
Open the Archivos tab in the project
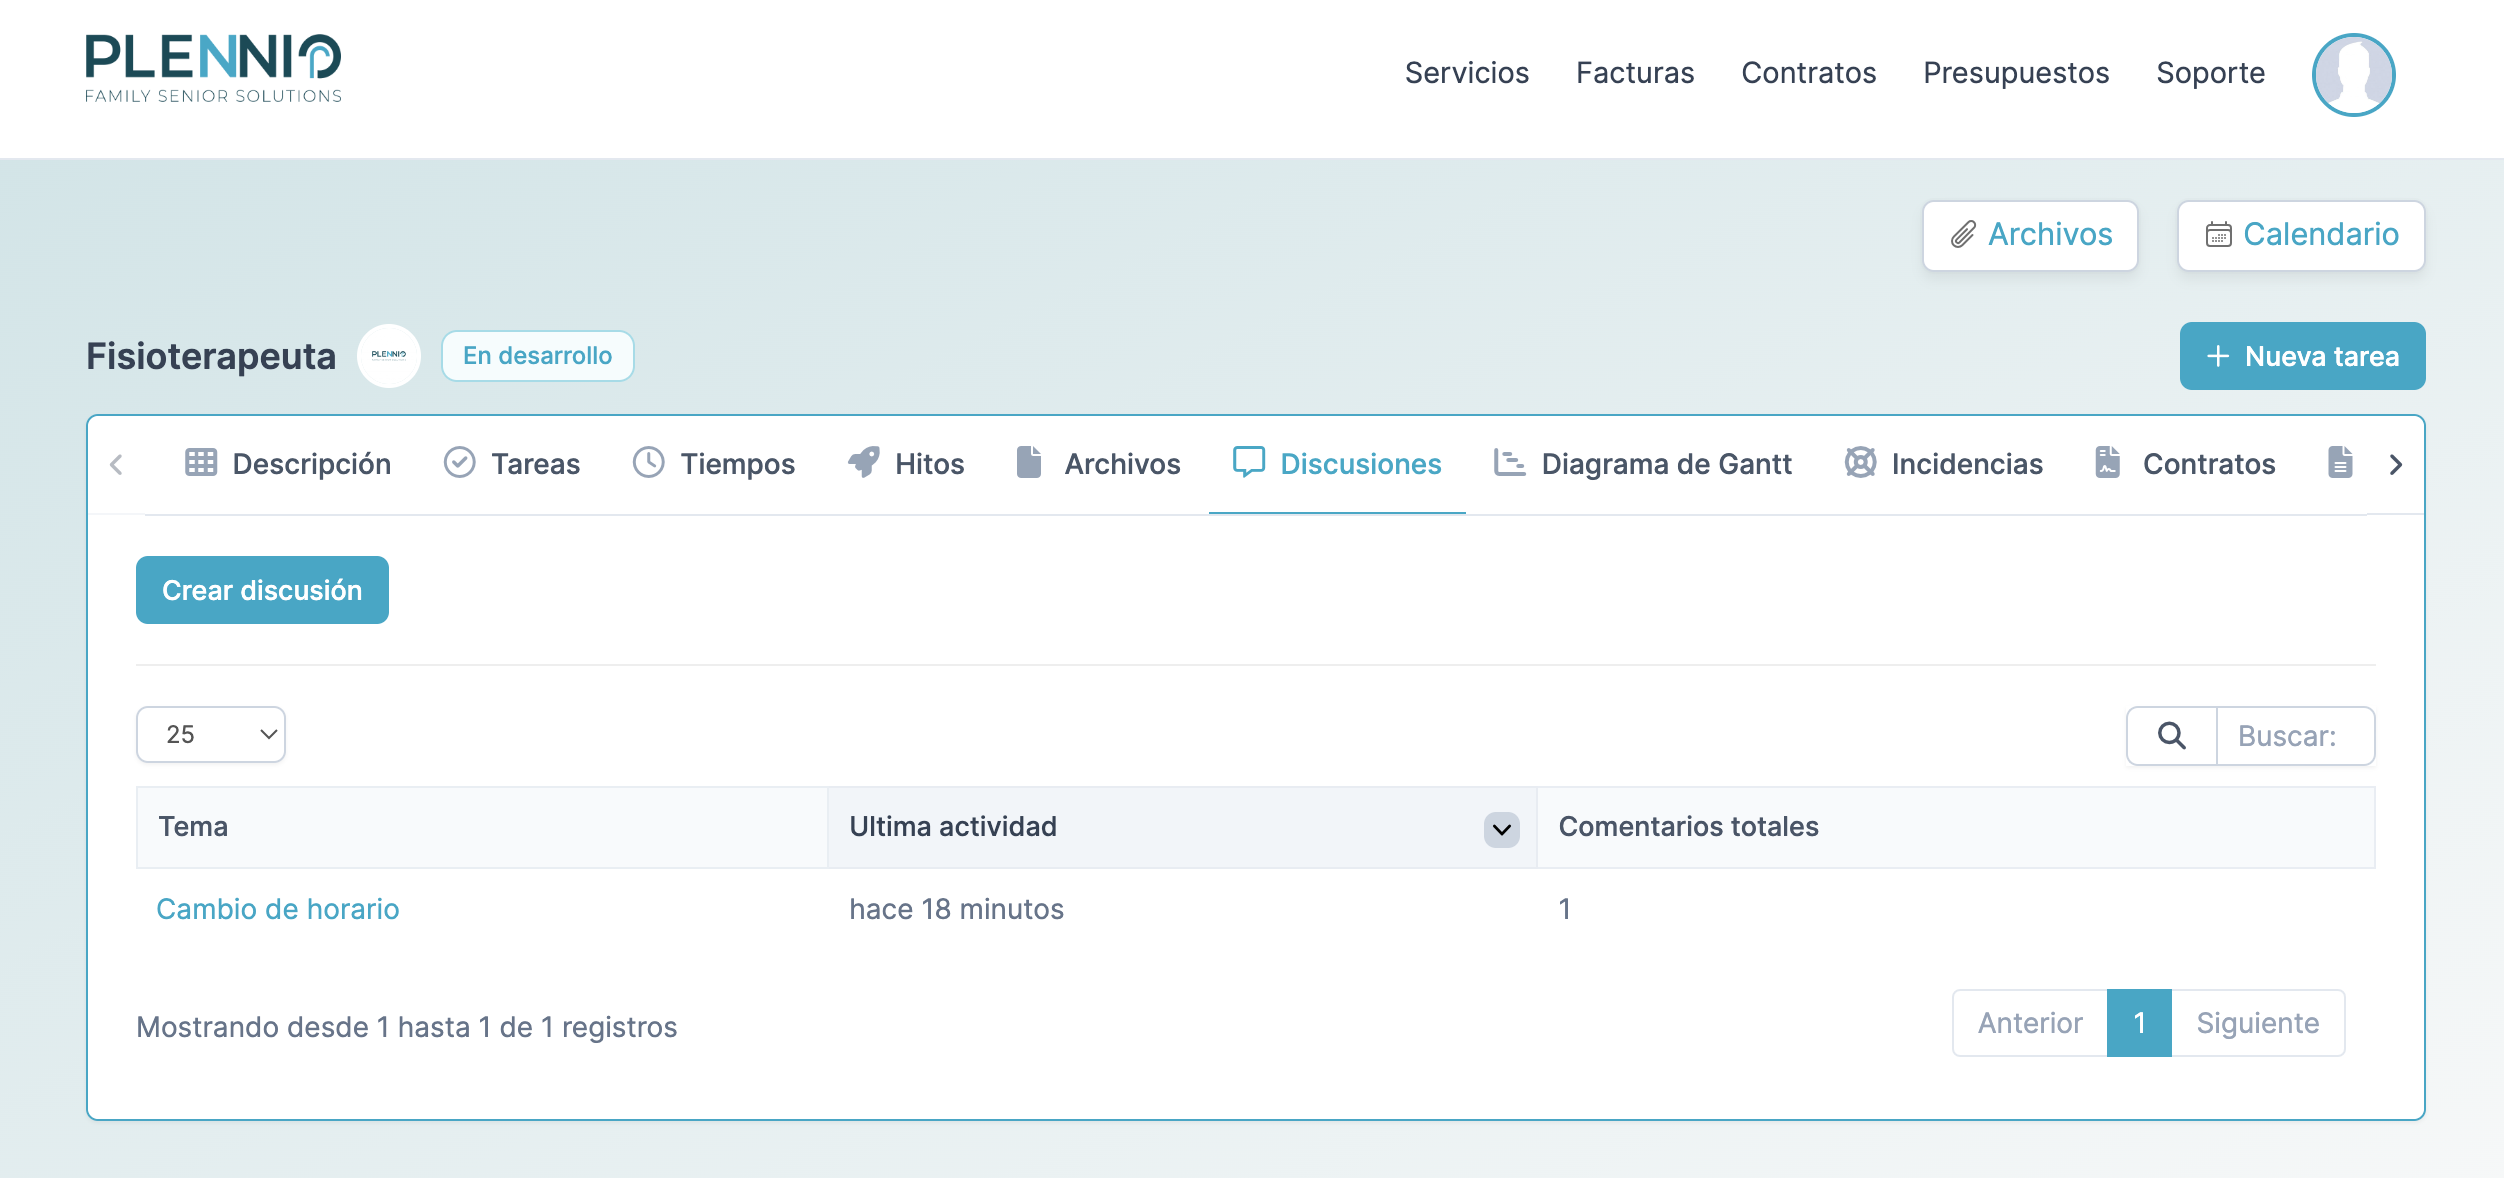point(1099,464)
